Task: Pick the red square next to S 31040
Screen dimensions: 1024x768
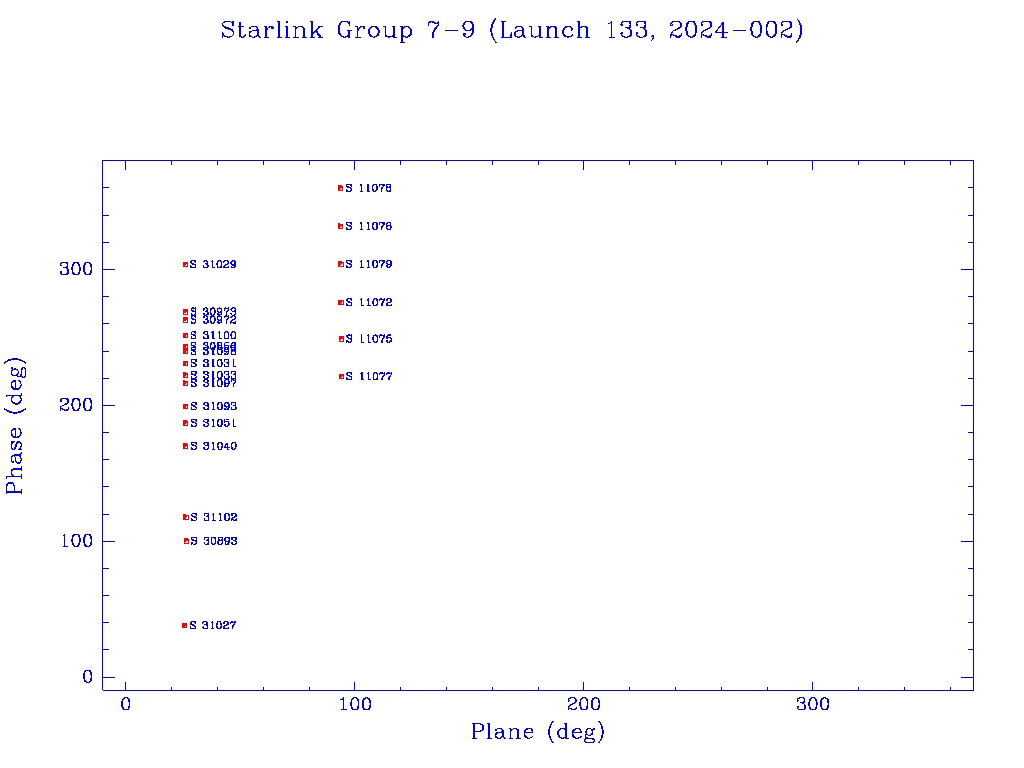Action: [185, 446]
